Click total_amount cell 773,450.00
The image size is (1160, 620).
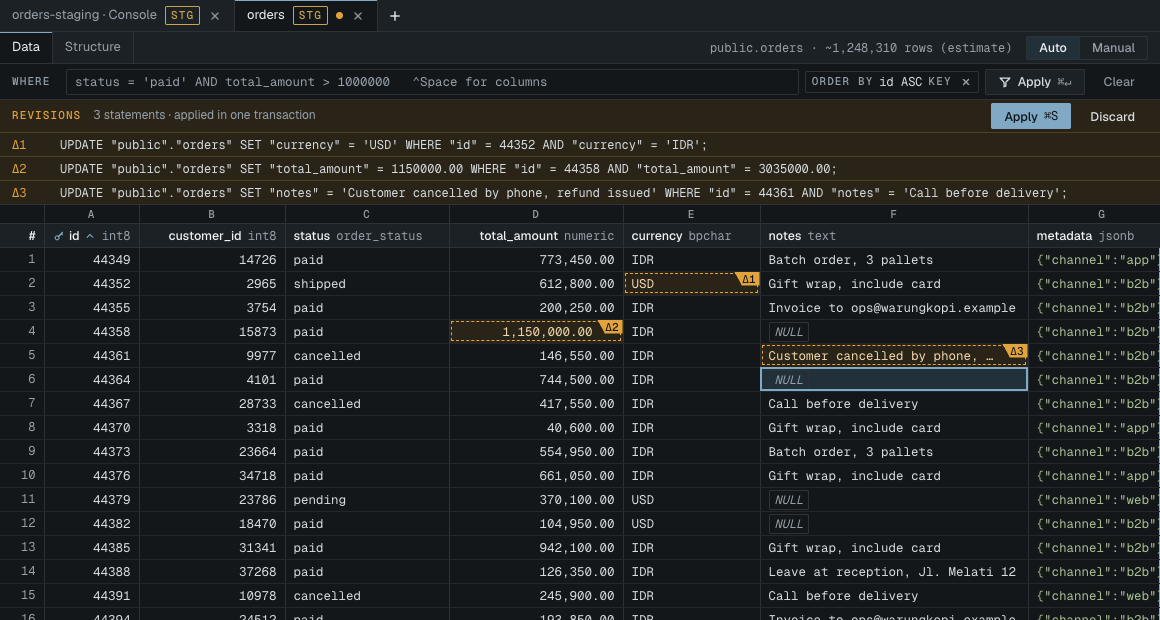tap(536, 260)
